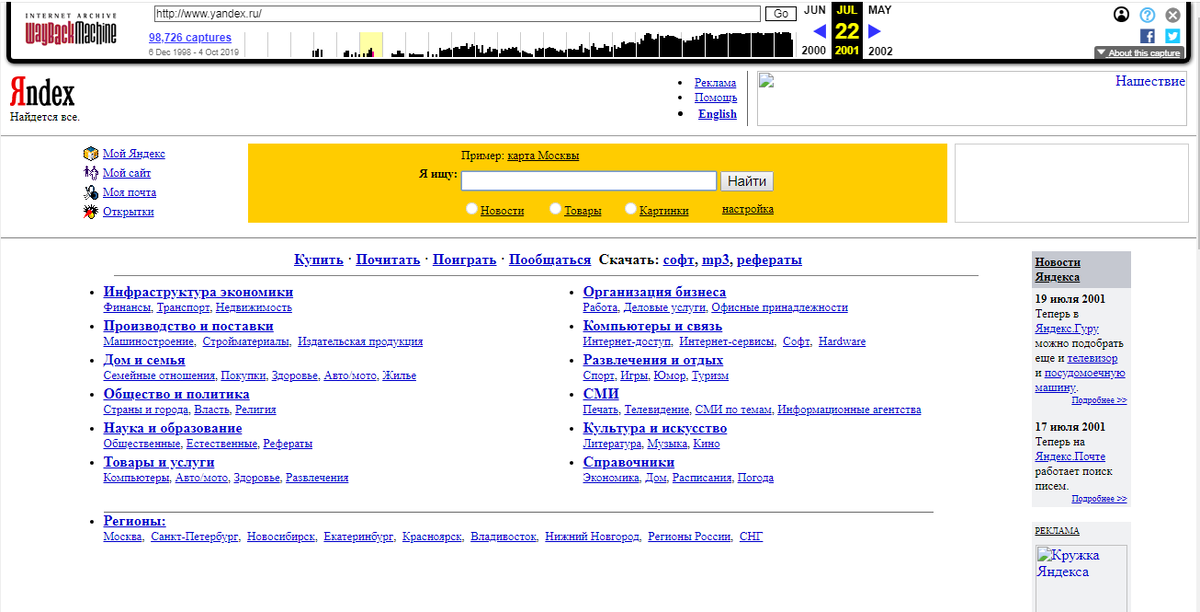Open the Дом и семья category

point(144,360)
